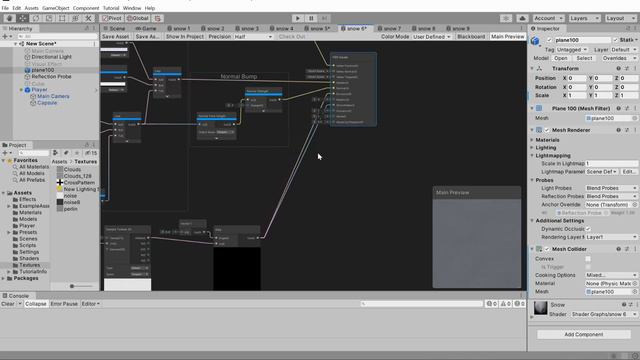The width and height of the screenshot is (640, 360).
Task: Click the Hierarchy panel lock icon
Action: (87, 29)
